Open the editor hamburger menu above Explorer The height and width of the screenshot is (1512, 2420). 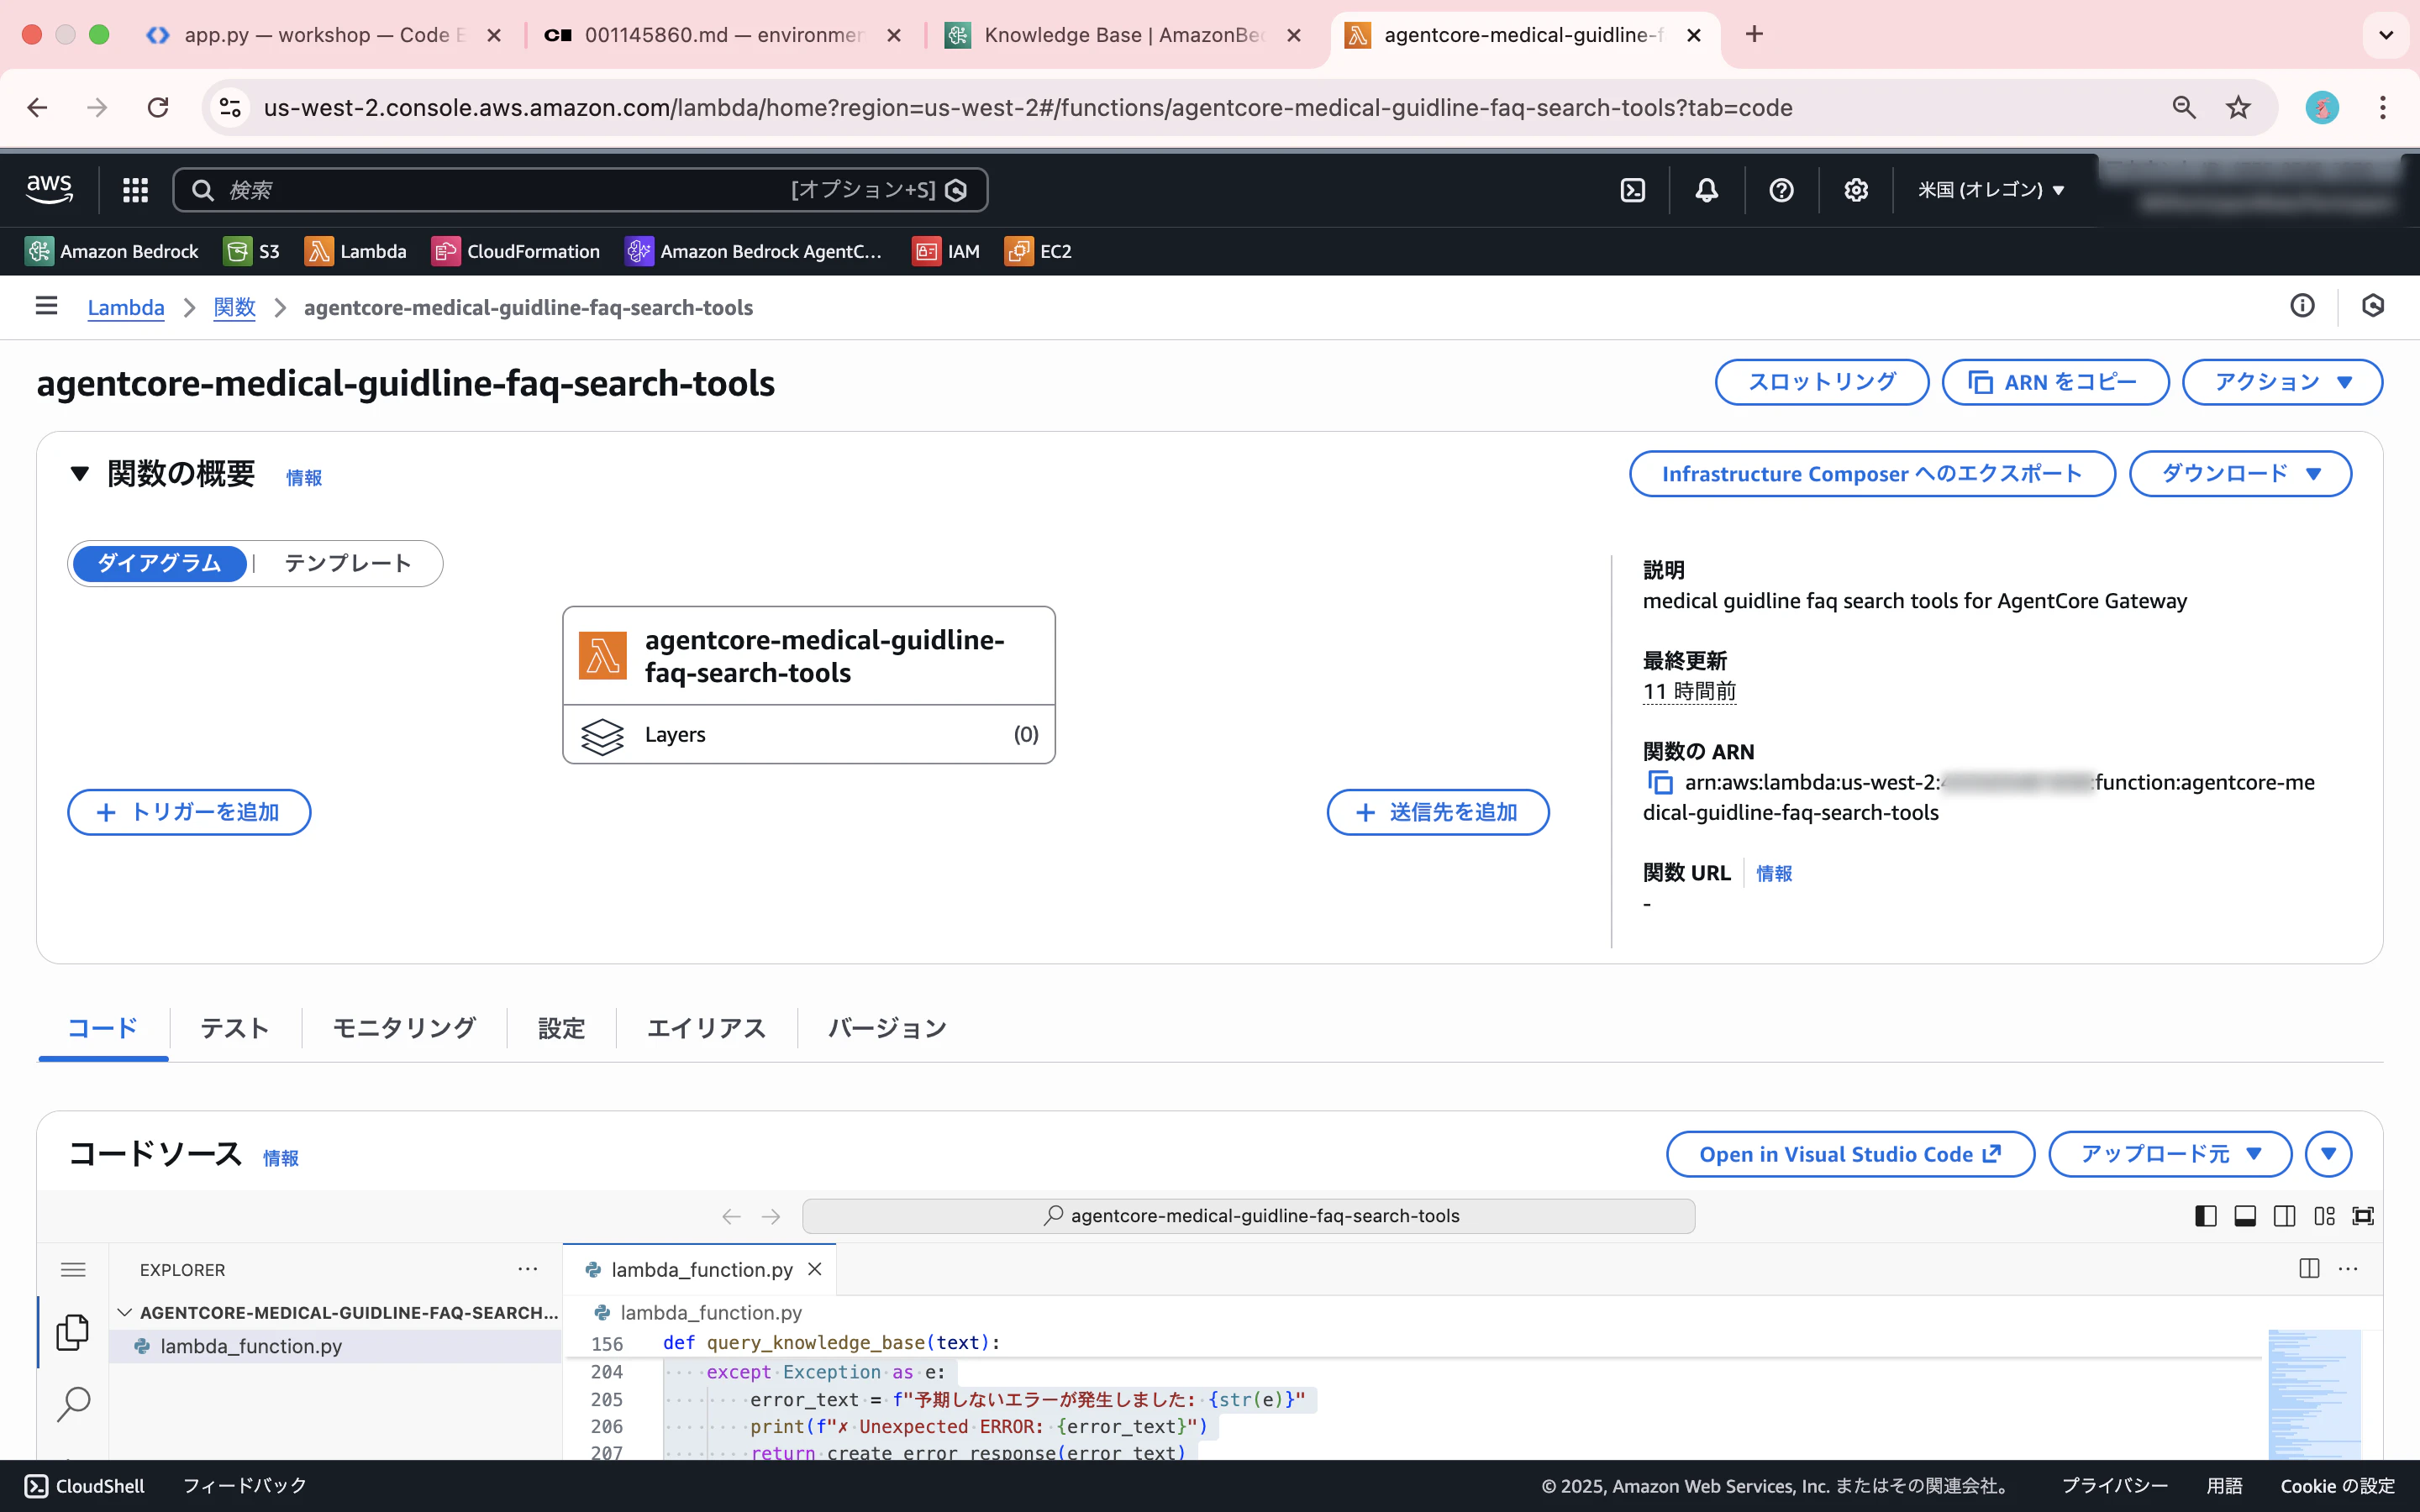pos(73,1270)
